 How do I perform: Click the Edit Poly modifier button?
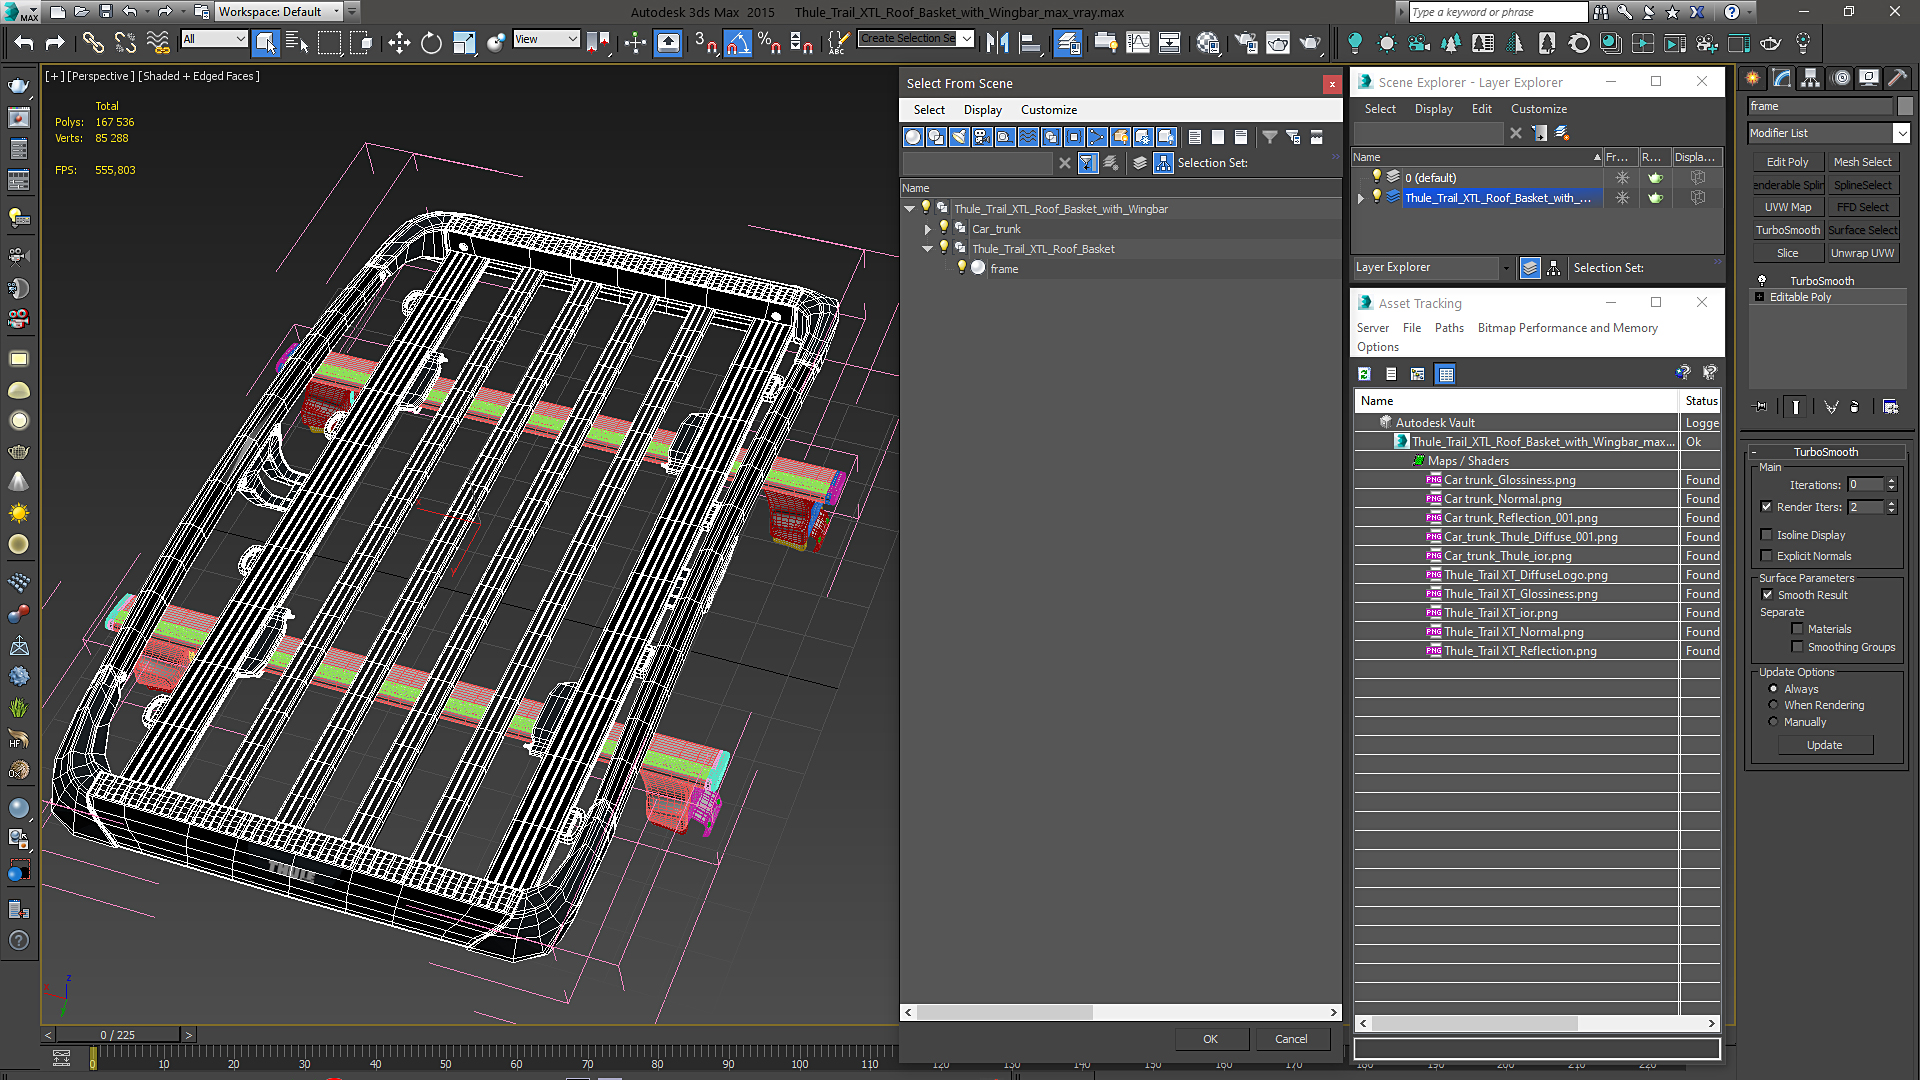point(1787,162)
